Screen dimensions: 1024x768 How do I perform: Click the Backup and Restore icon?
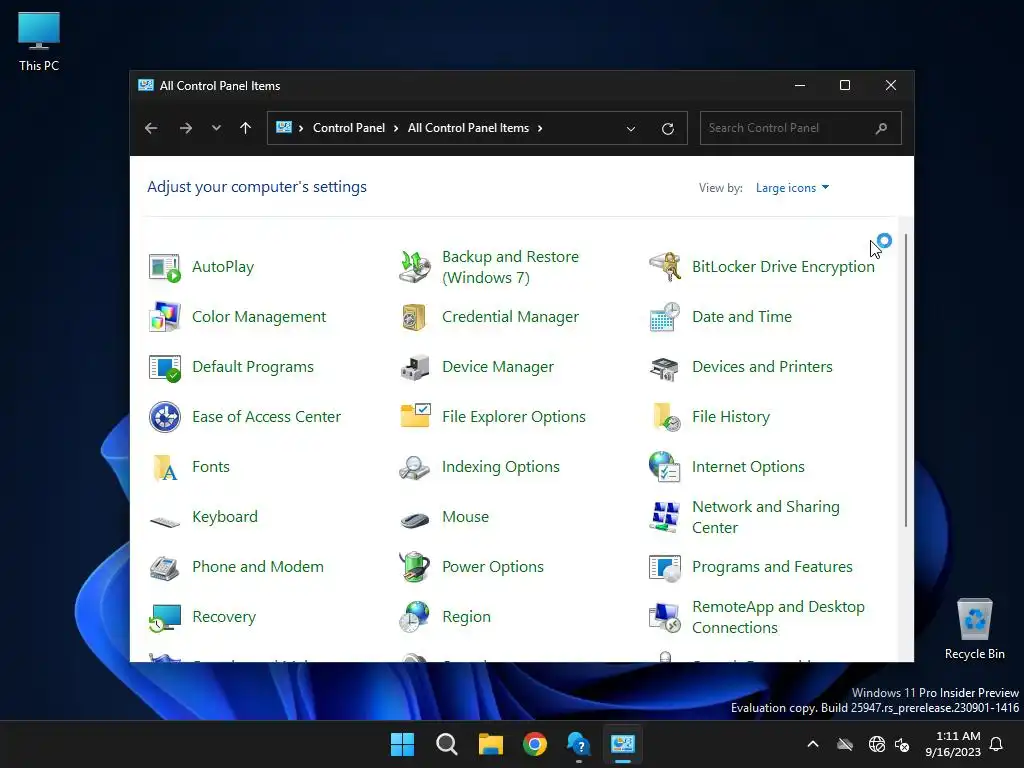coord(415,267)
